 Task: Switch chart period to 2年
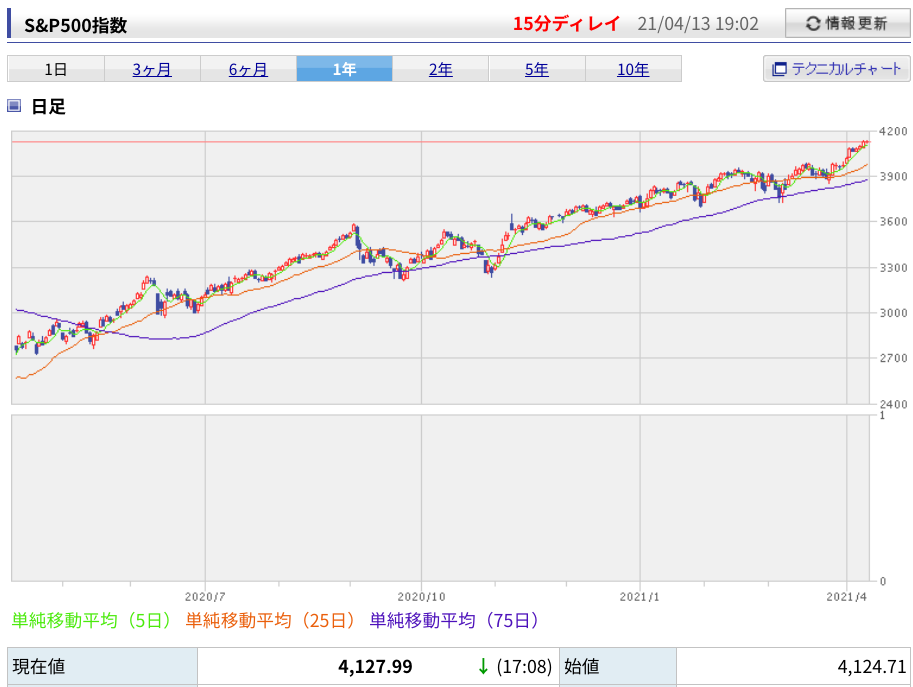[x=441, y=69]
